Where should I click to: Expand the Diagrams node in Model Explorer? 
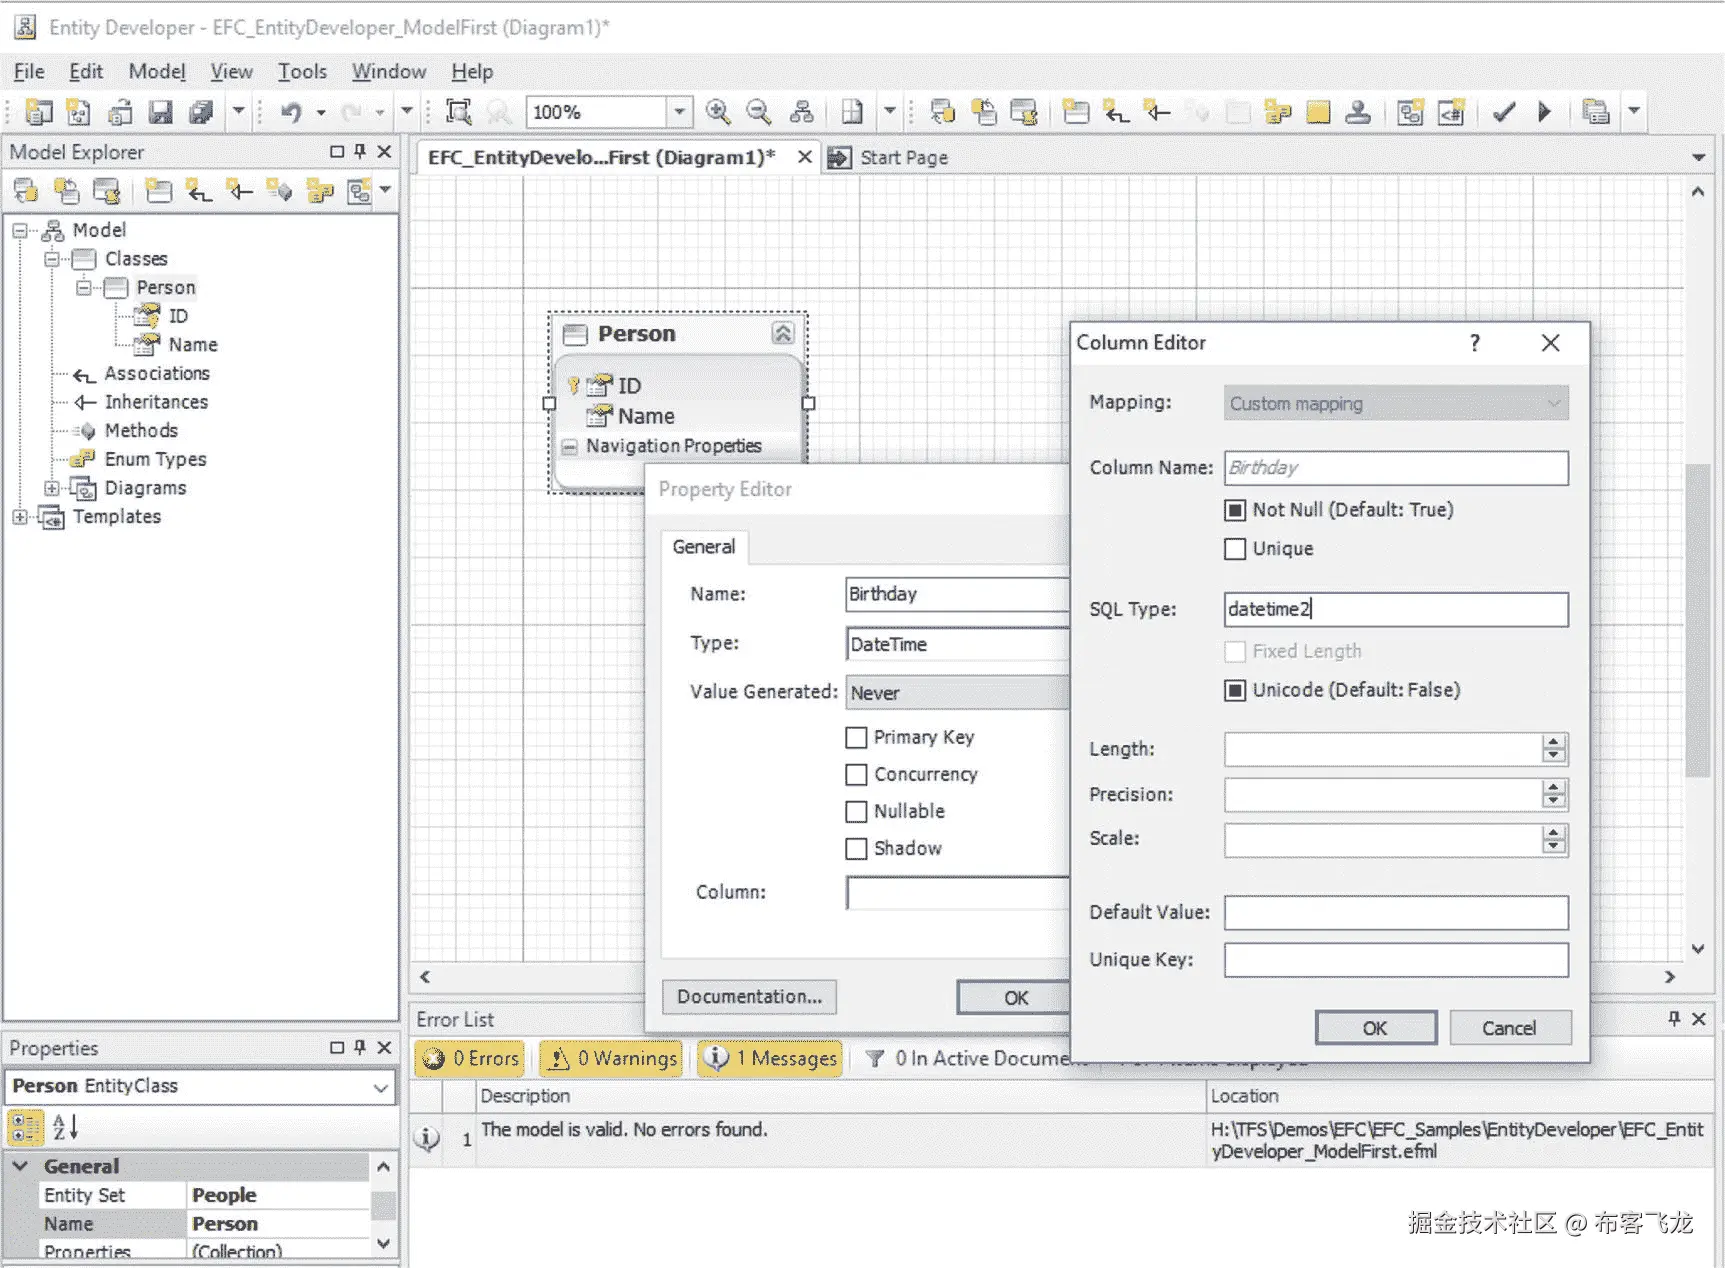click(x=52, y=488)
